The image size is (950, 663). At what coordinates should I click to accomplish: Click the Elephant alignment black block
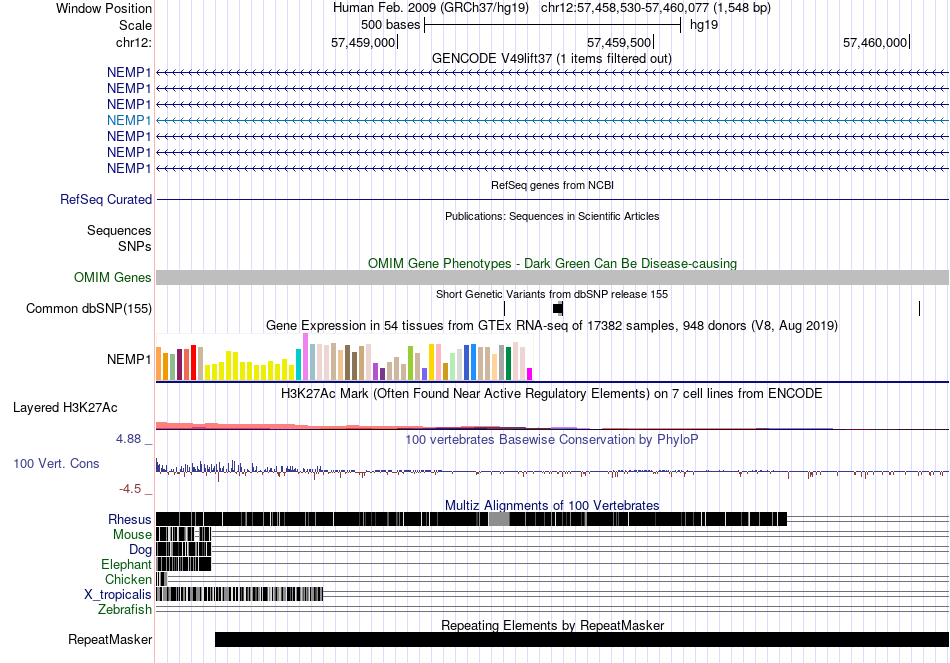[x=184, y=565]
